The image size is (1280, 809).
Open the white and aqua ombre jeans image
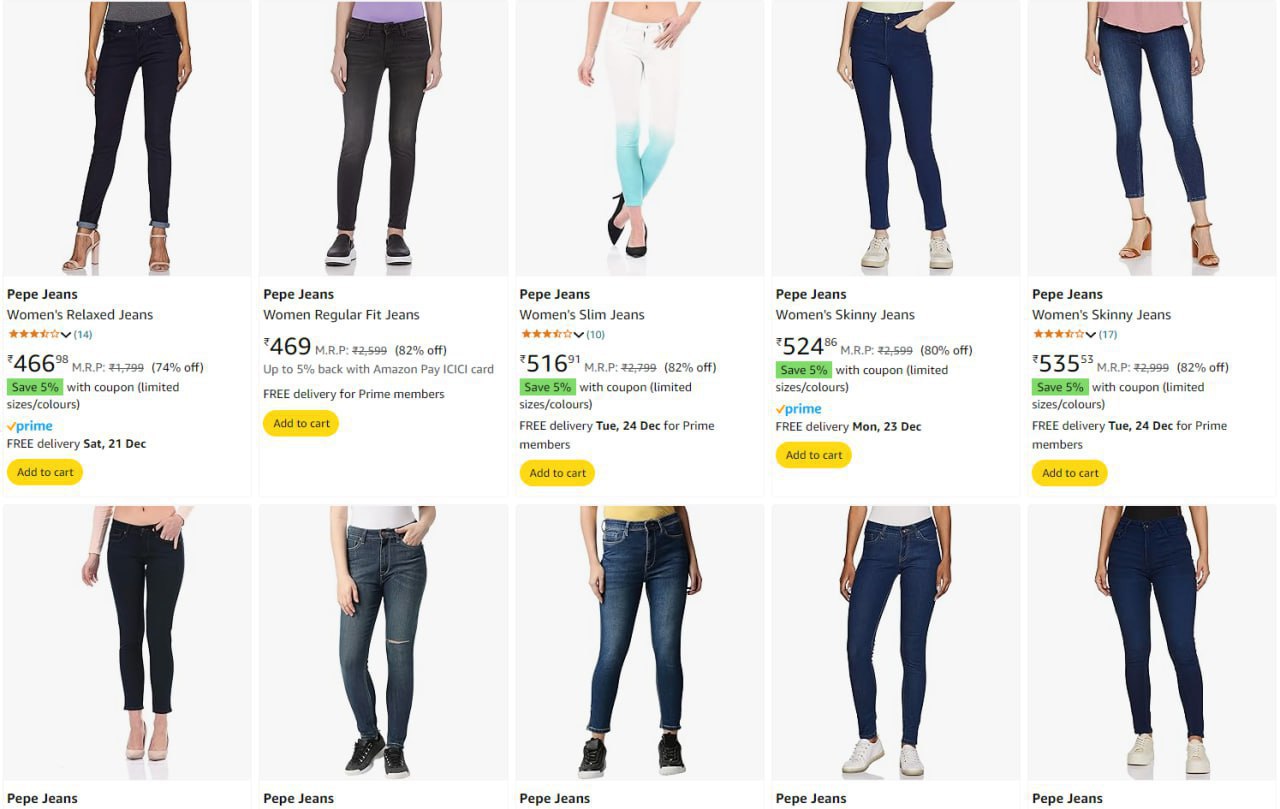[x=640, y=138]
